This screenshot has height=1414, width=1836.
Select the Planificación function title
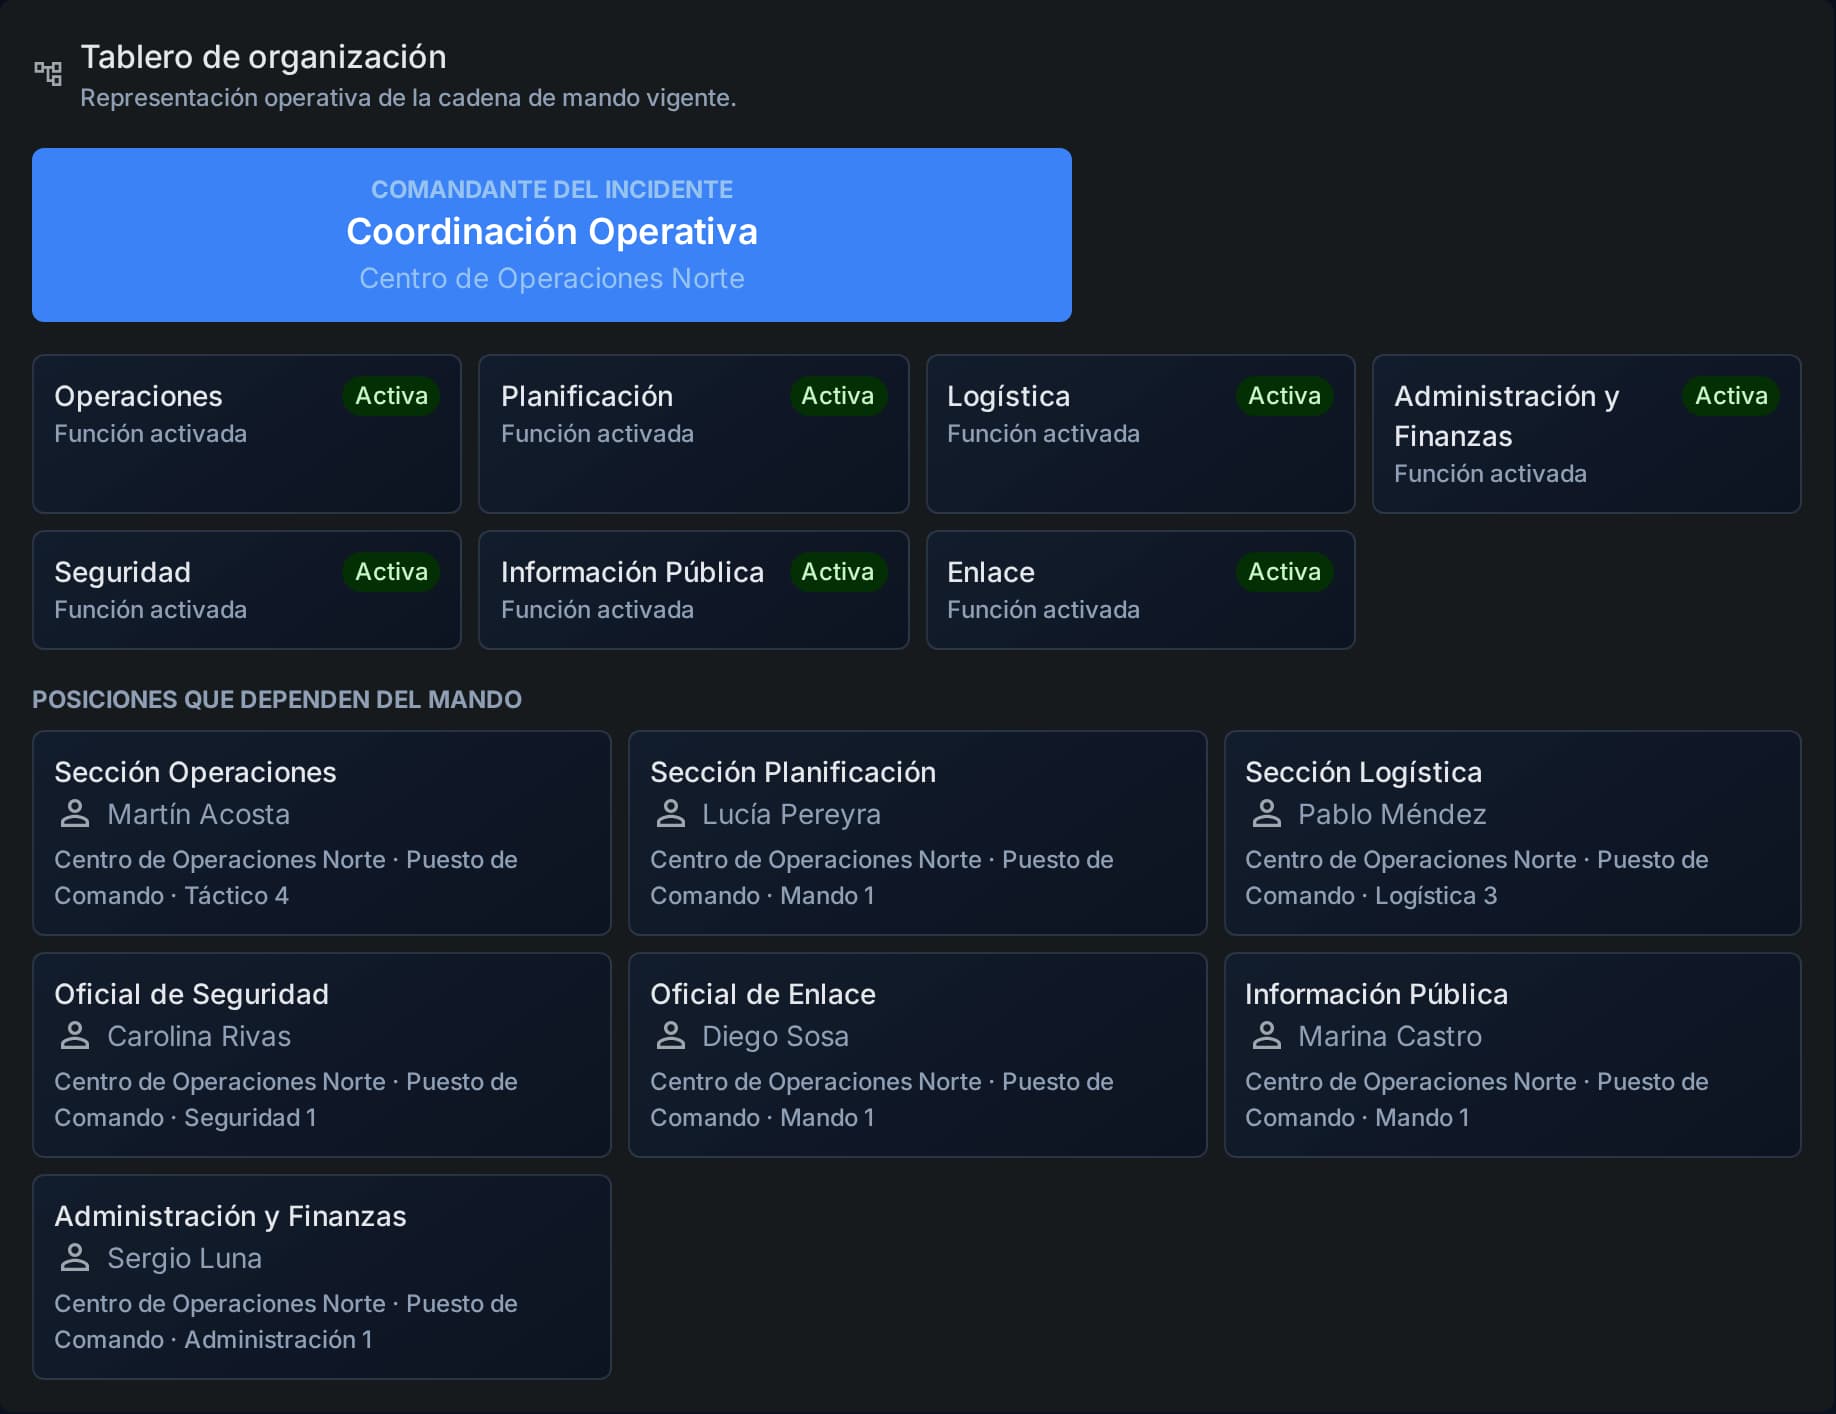587,396
